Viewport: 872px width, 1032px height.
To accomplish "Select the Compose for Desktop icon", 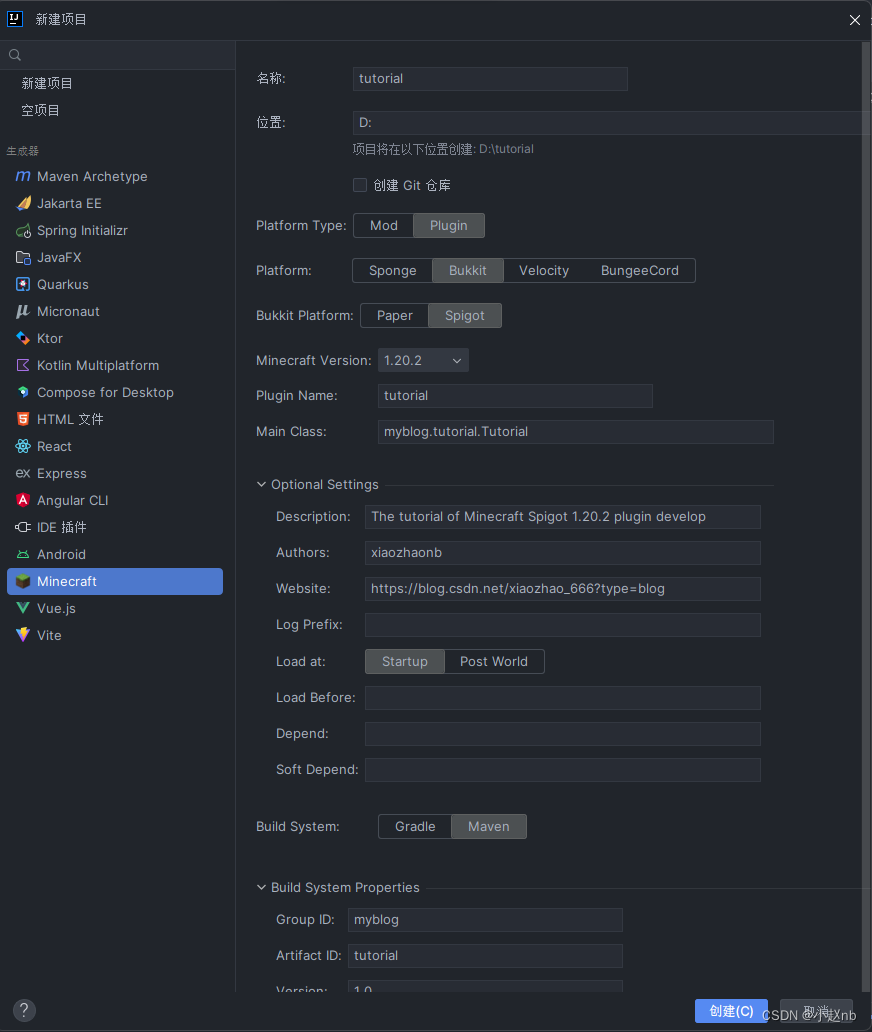I will pos(23,392).
